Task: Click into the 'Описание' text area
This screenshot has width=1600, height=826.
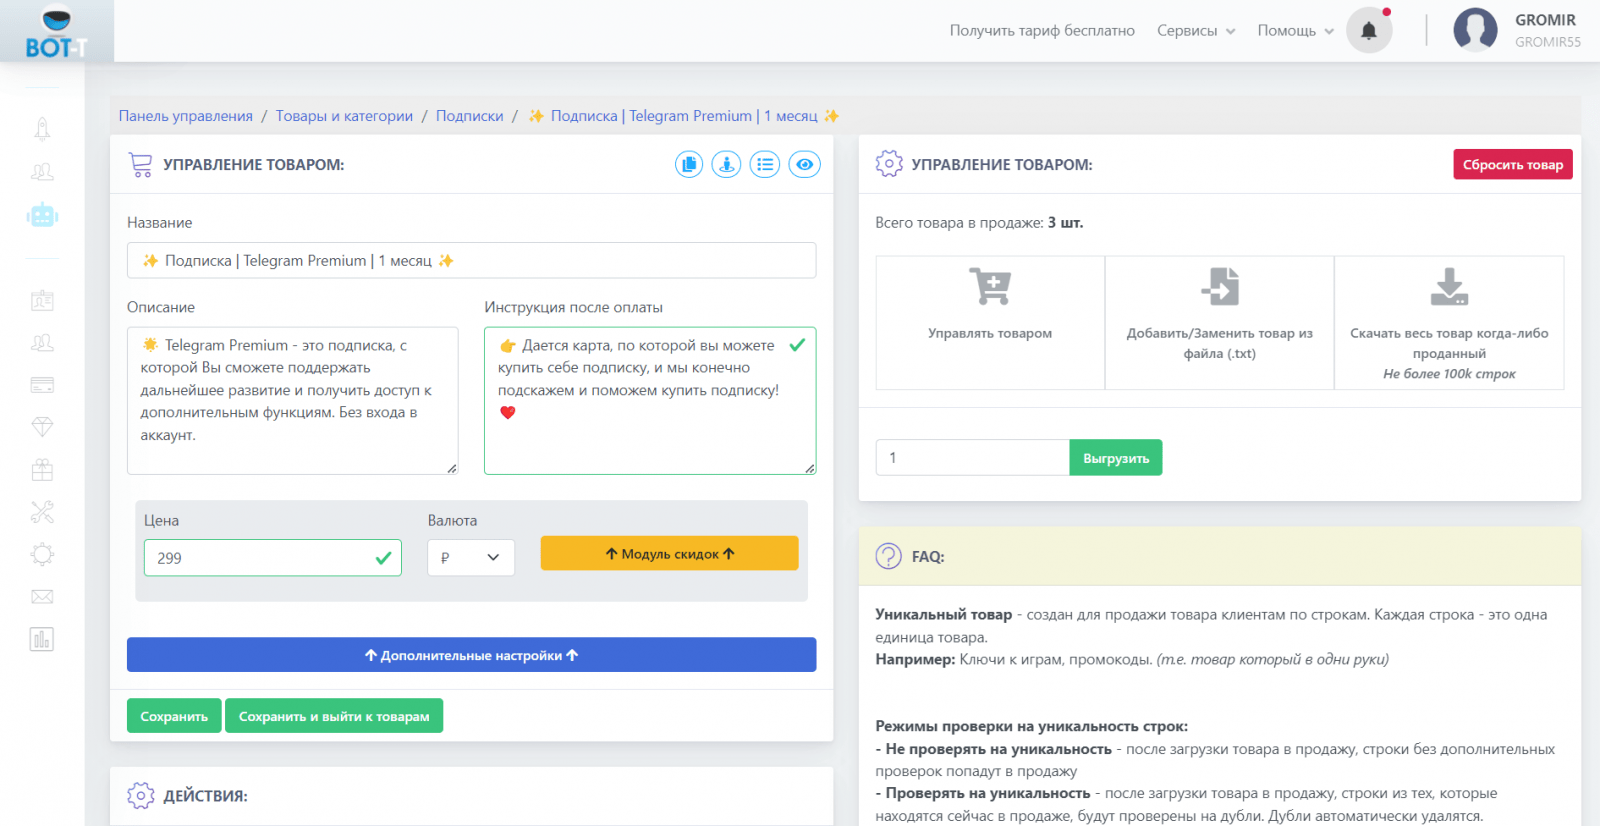Action: 293,401
